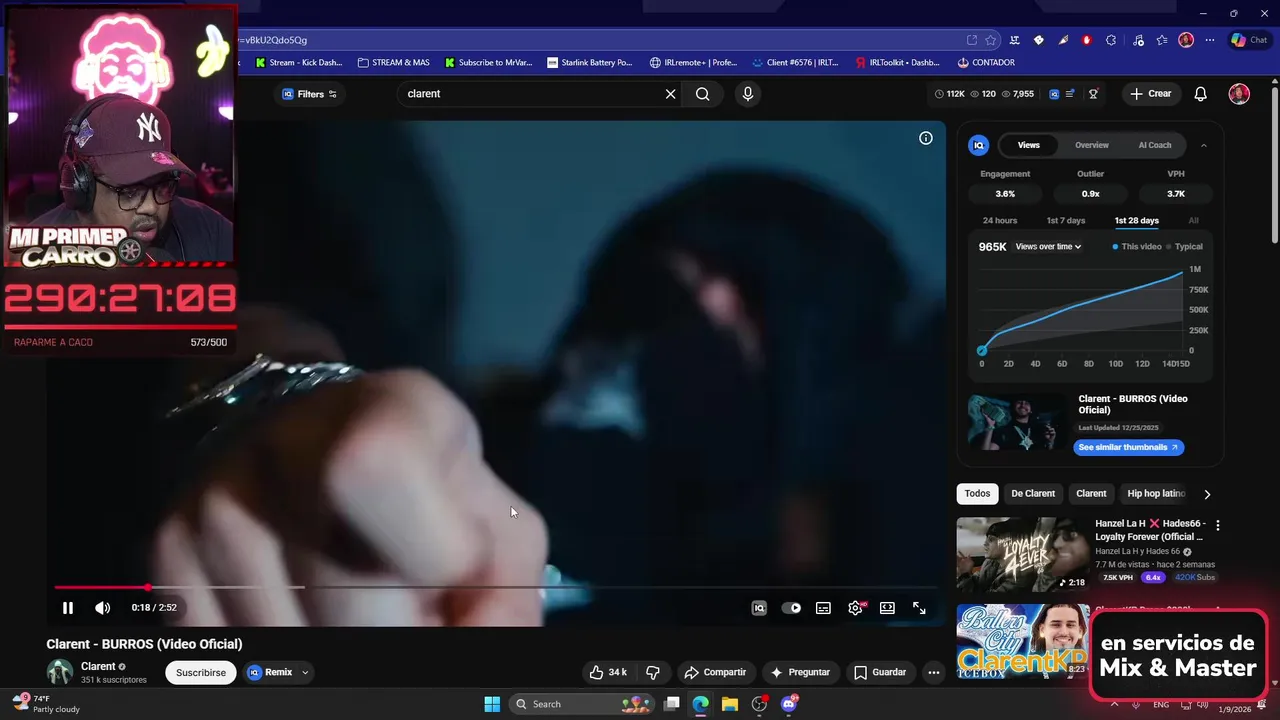Select the 1st 28 days range

point(1137,221)
